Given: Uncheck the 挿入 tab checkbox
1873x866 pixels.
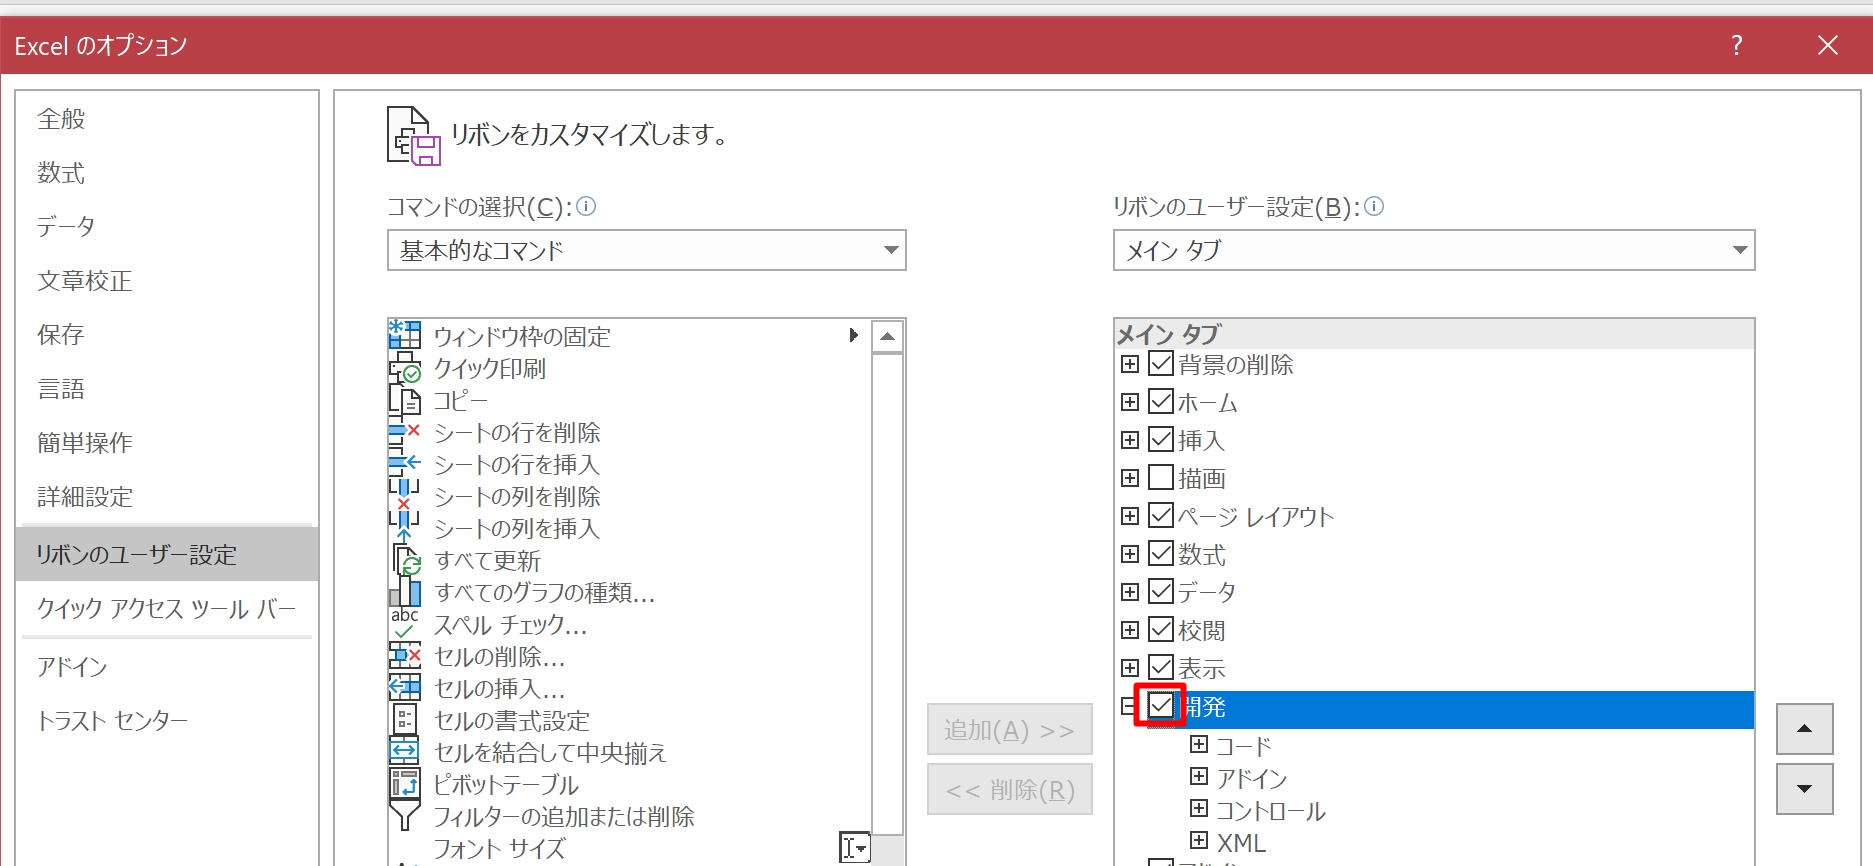Looking at the screenshot, I should (x=1161, y=440).
